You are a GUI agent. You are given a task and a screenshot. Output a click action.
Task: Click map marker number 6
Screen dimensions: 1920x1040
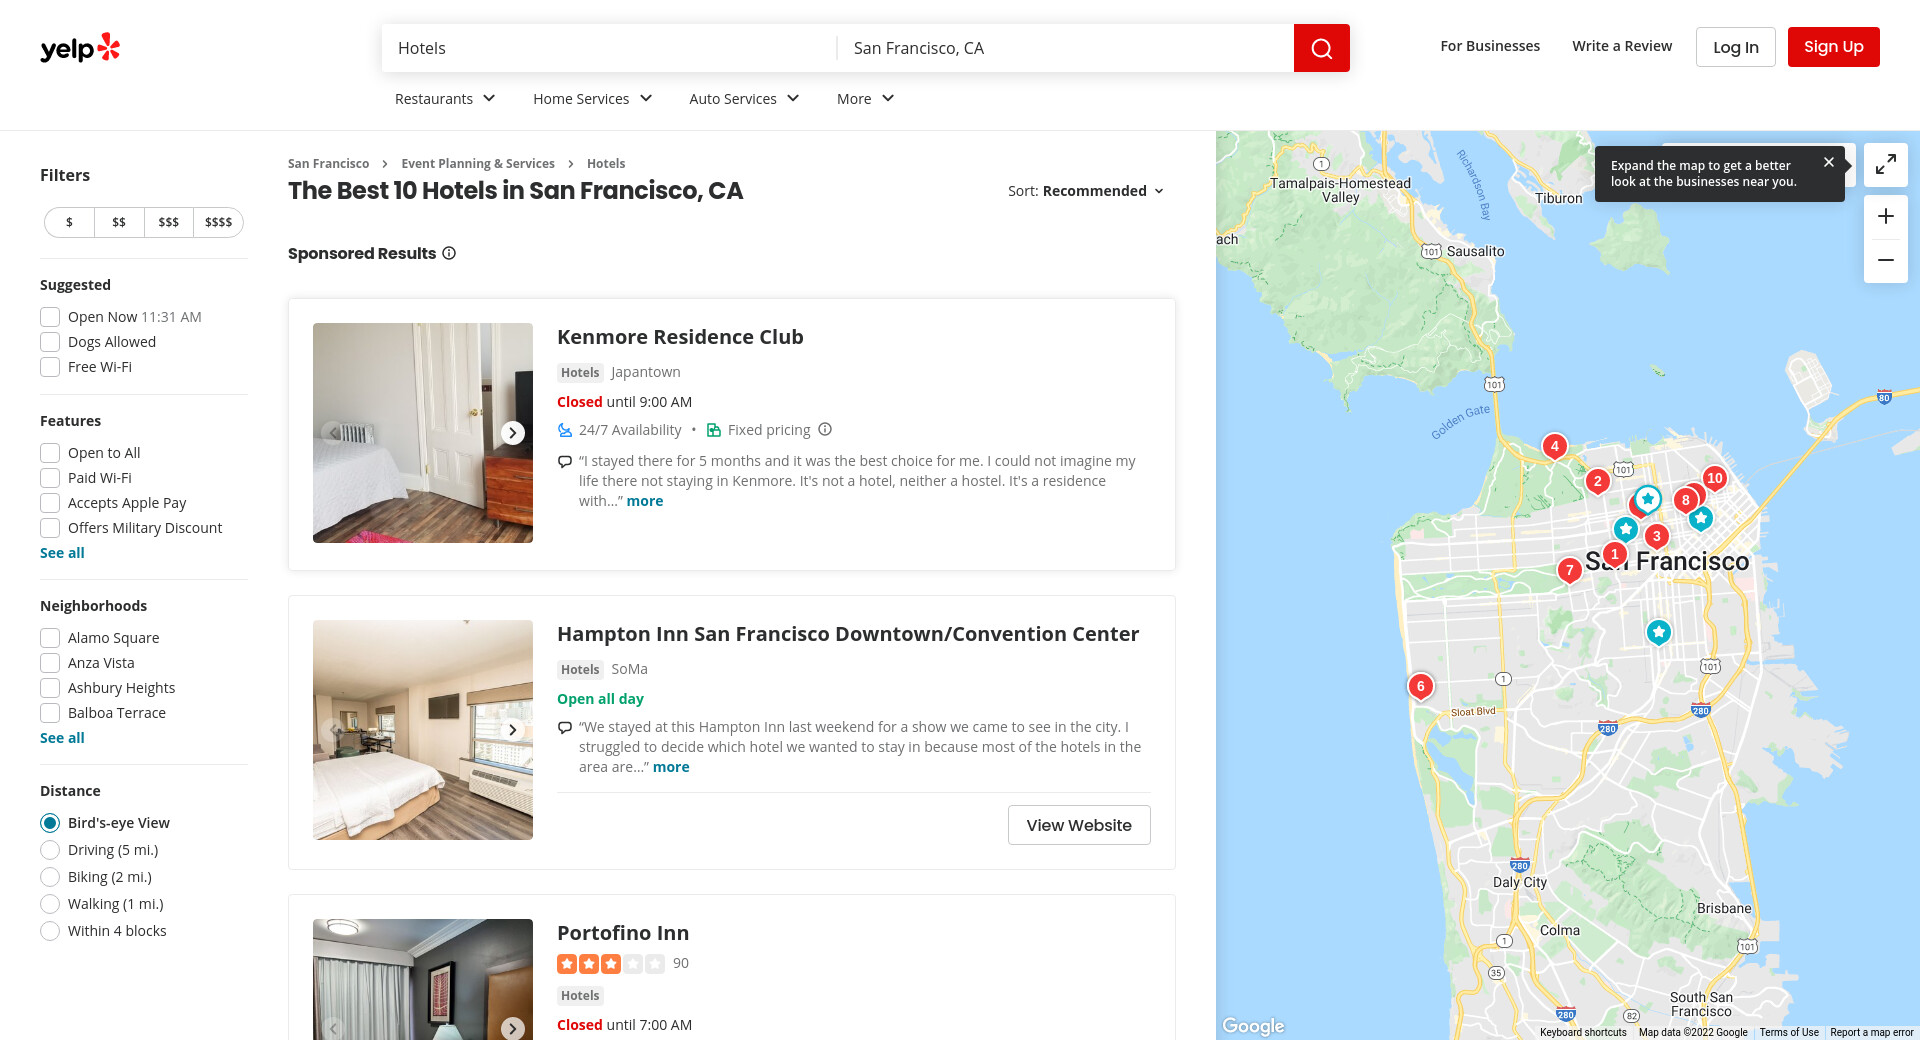pos(1420,686)
